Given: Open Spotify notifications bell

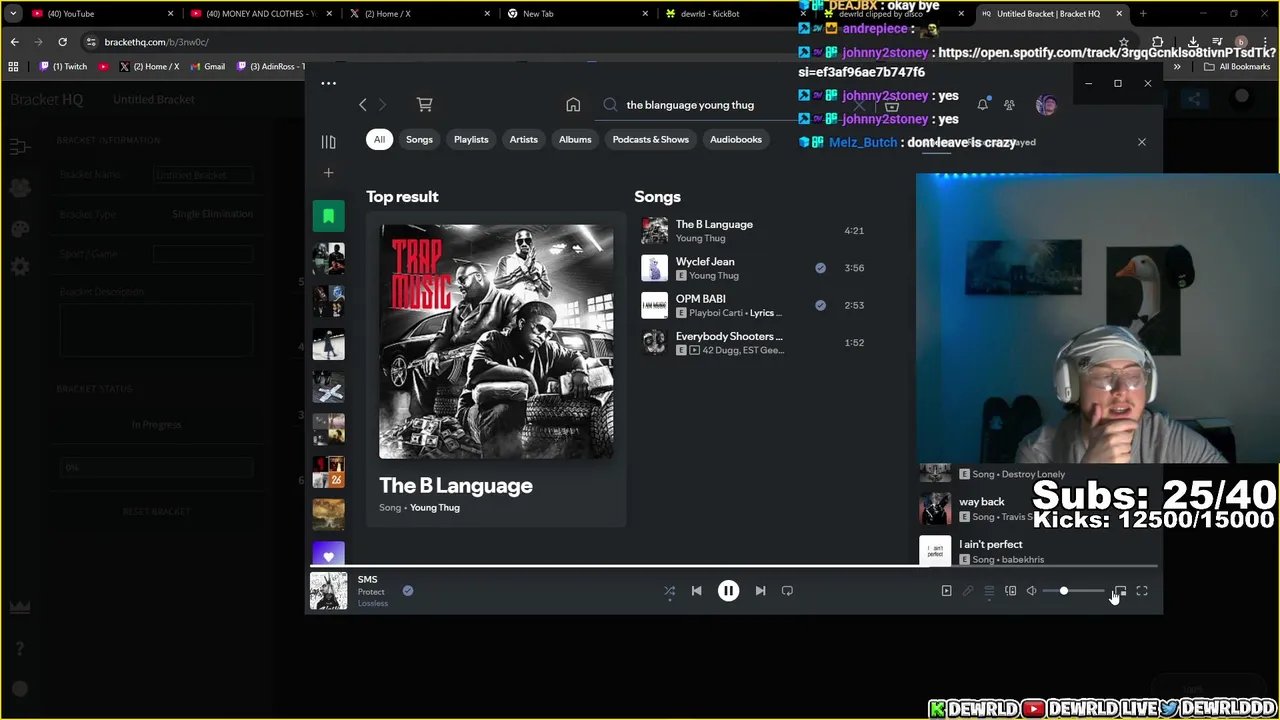Looking at the screenshot, I should tap(983, 105).
